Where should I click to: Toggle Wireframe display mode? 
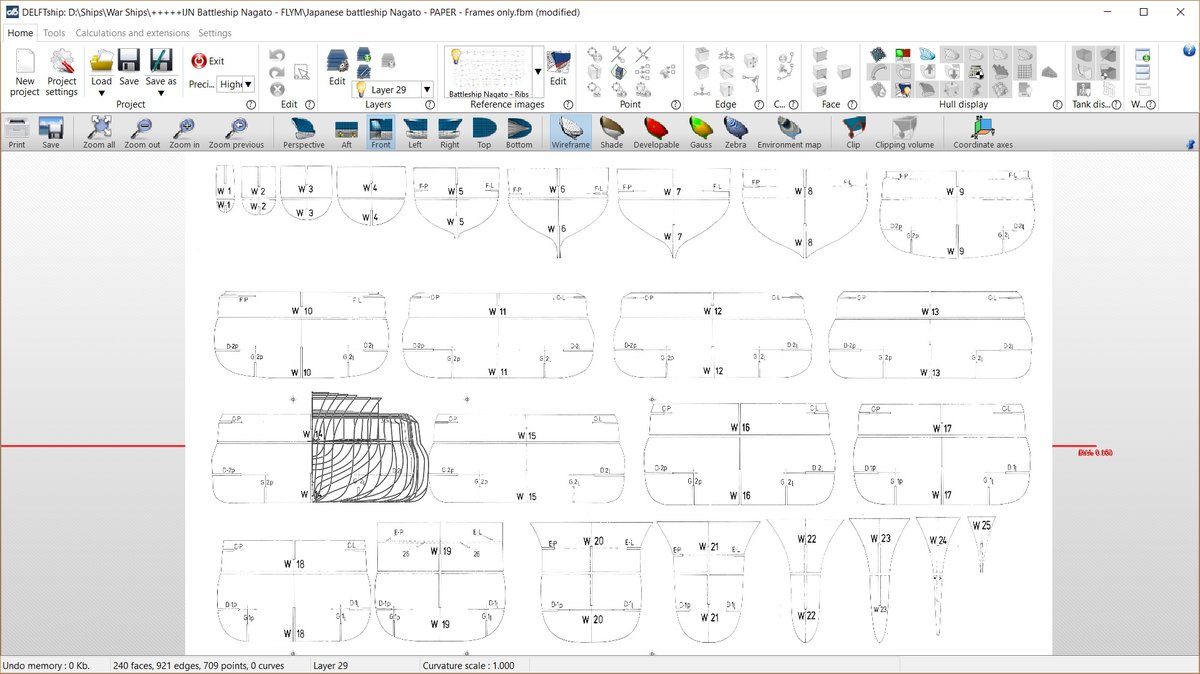point(570,131)
